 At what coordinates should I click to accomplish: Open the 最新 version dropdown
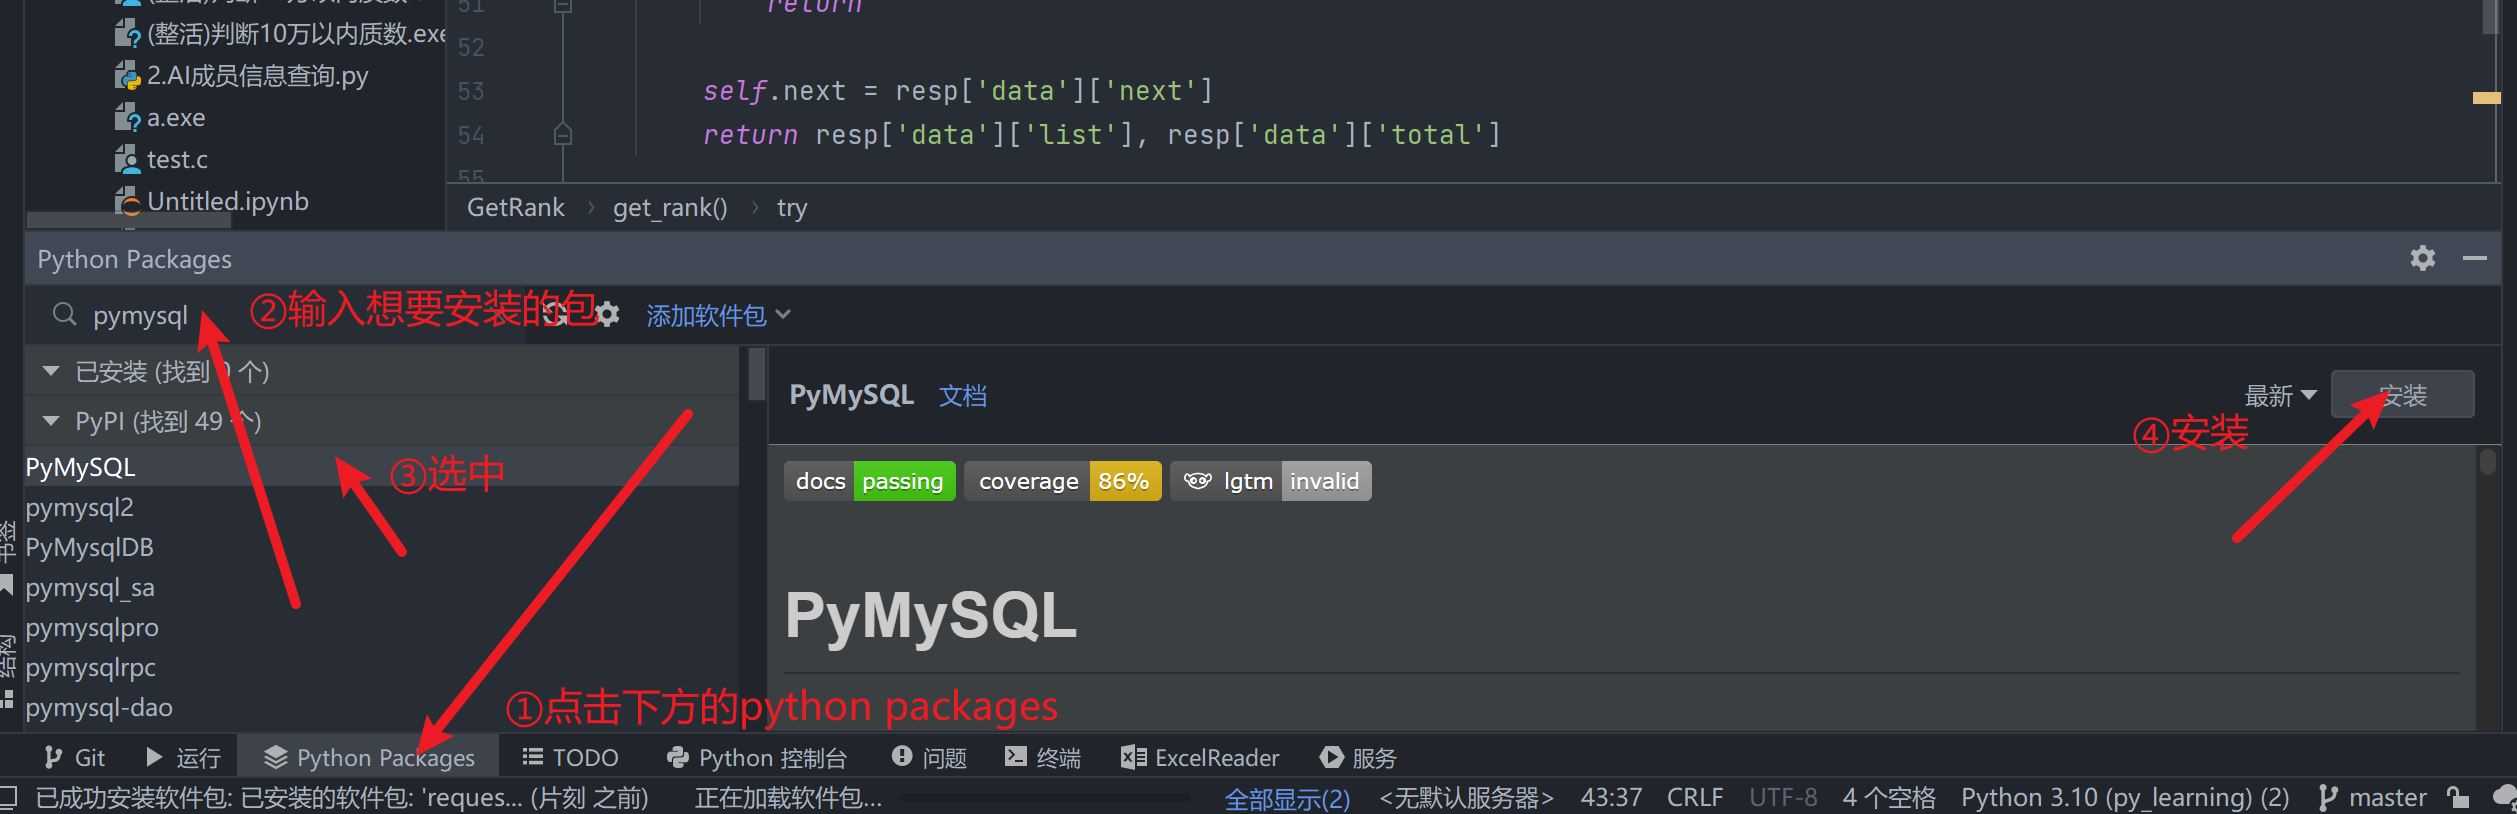pos(2280,395)
